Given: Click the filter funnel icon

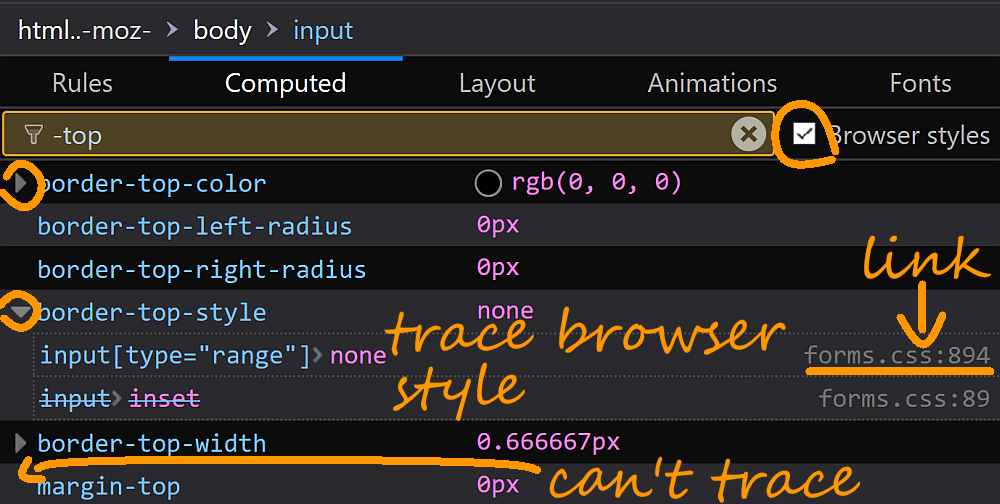Looking at the screenshot, I should 33,135.
